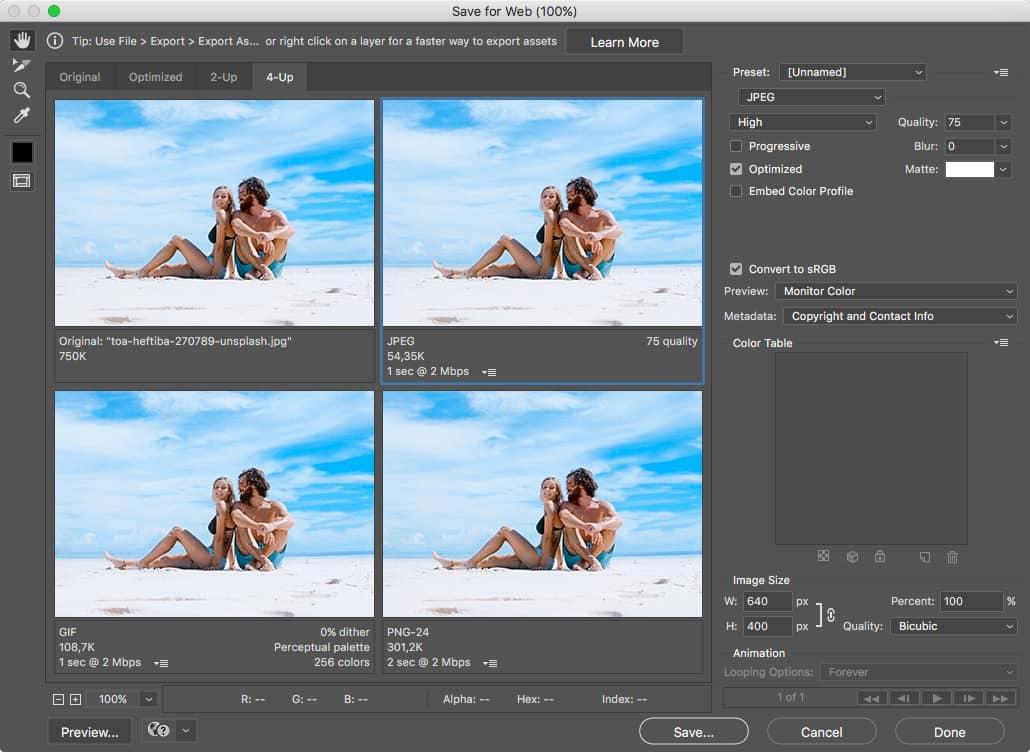Select the Eyedropper tool
1030x752 pixels.
tap(22, 116)
